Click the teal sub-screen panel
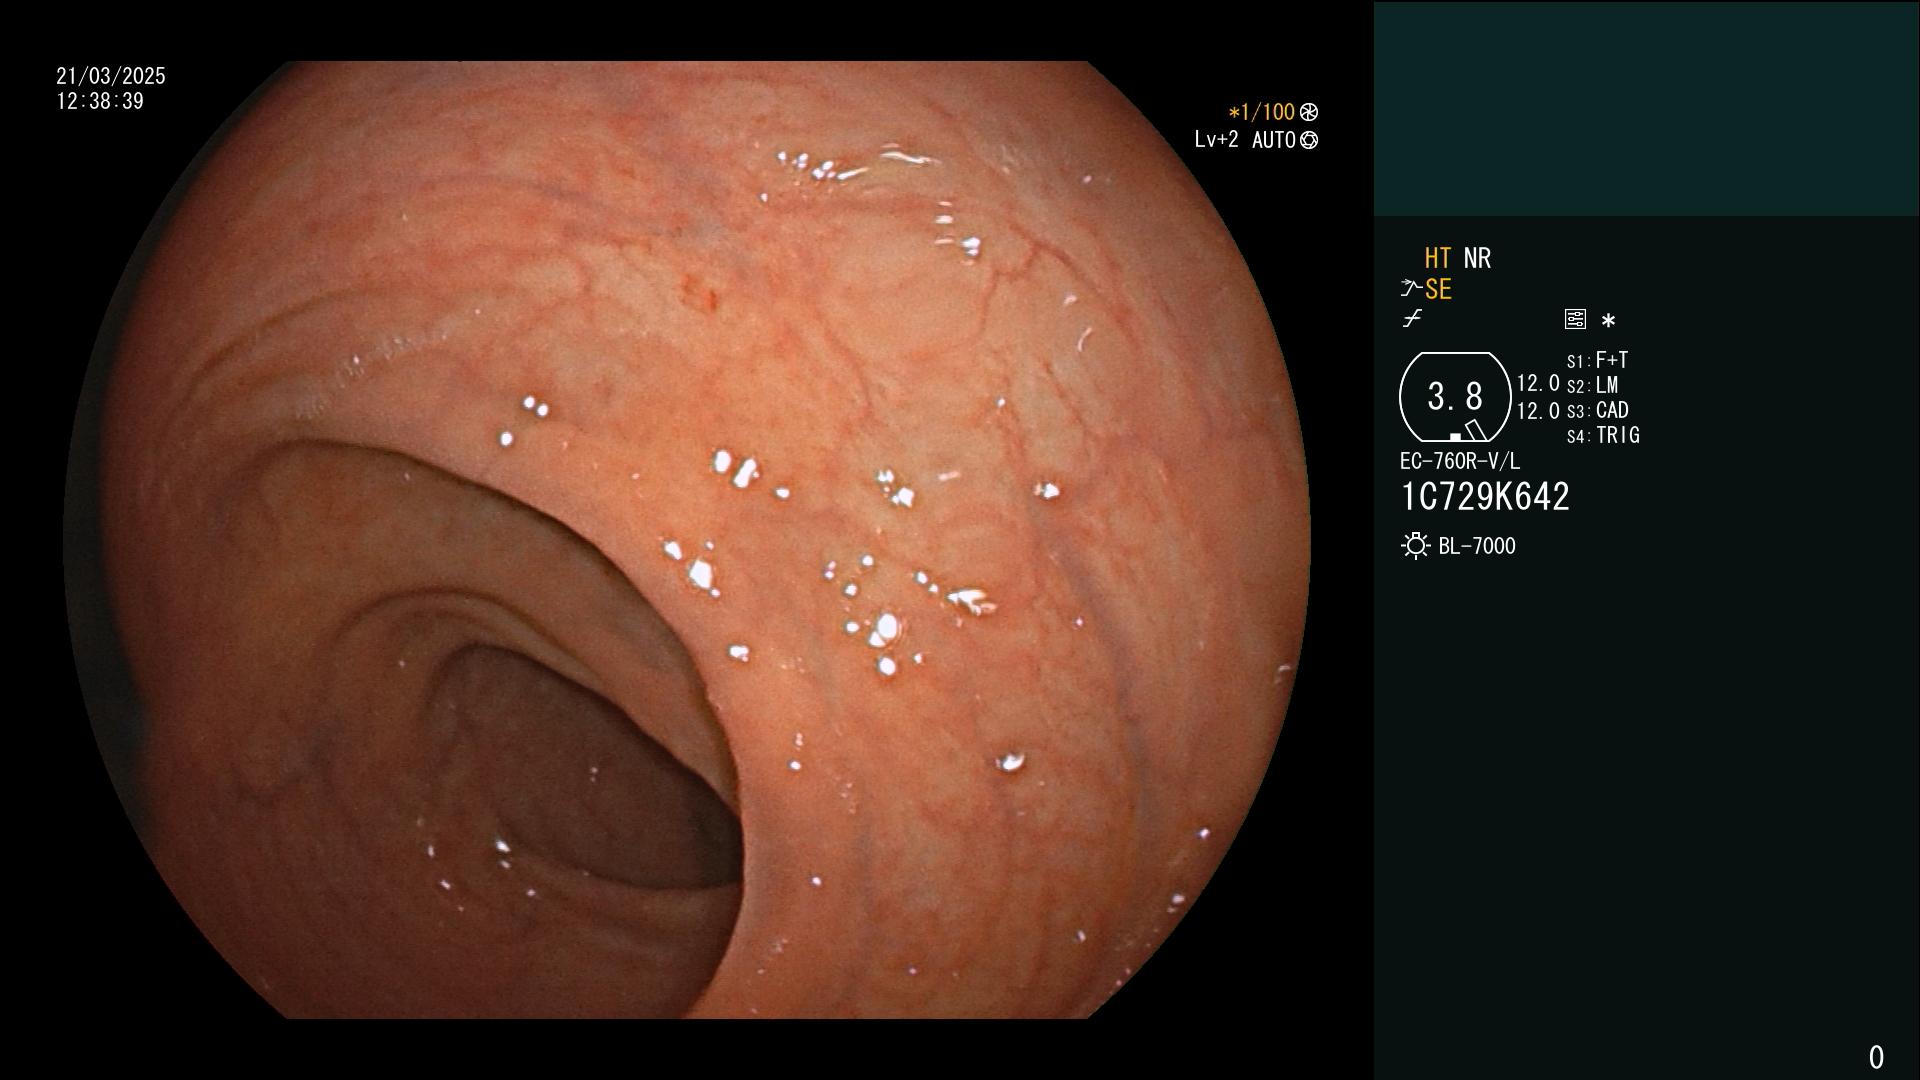 tap(1646, 108)
